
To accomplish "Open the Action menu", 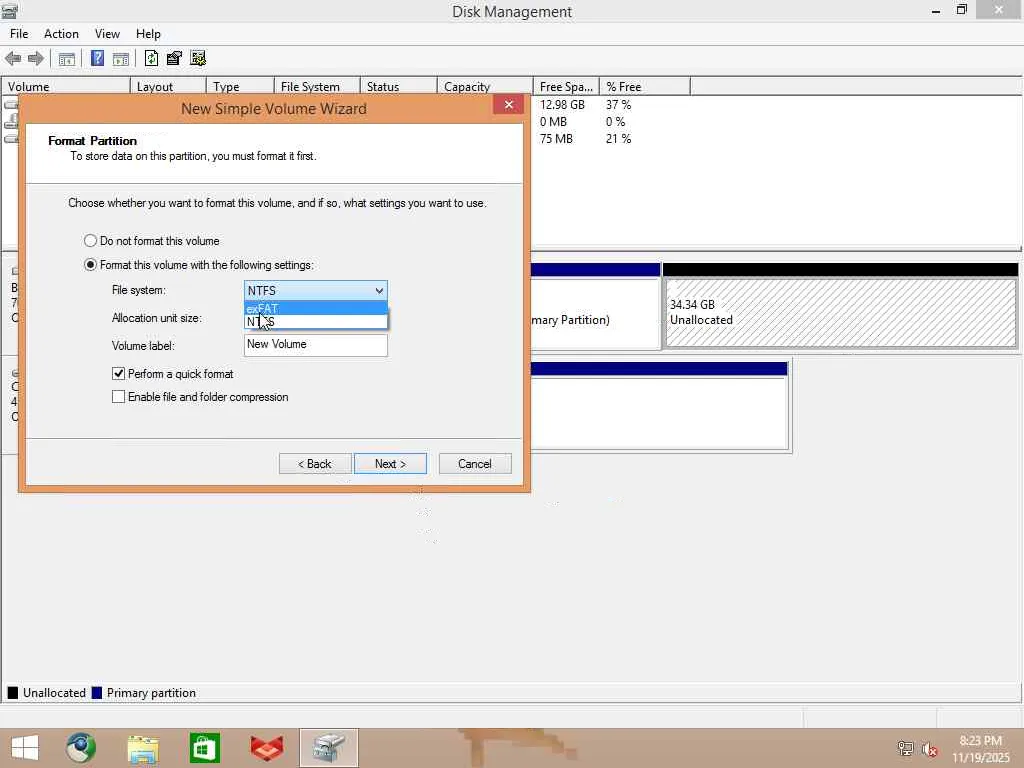I will (61, 33).
